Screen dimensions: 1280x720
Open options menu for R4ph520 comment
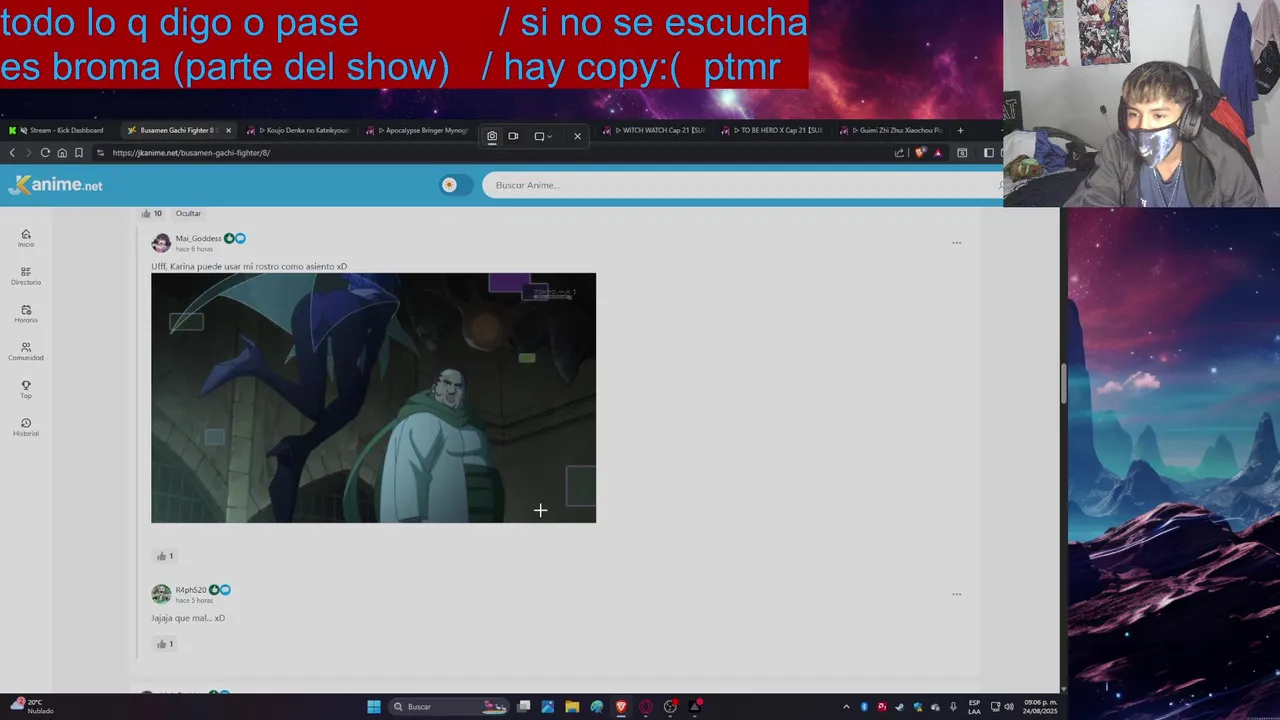956,594
